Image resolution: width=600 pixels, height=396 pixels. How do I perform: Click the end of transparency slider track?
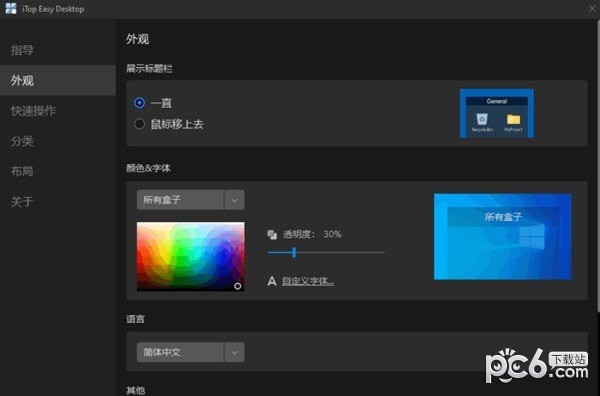(x=384, y=253)
